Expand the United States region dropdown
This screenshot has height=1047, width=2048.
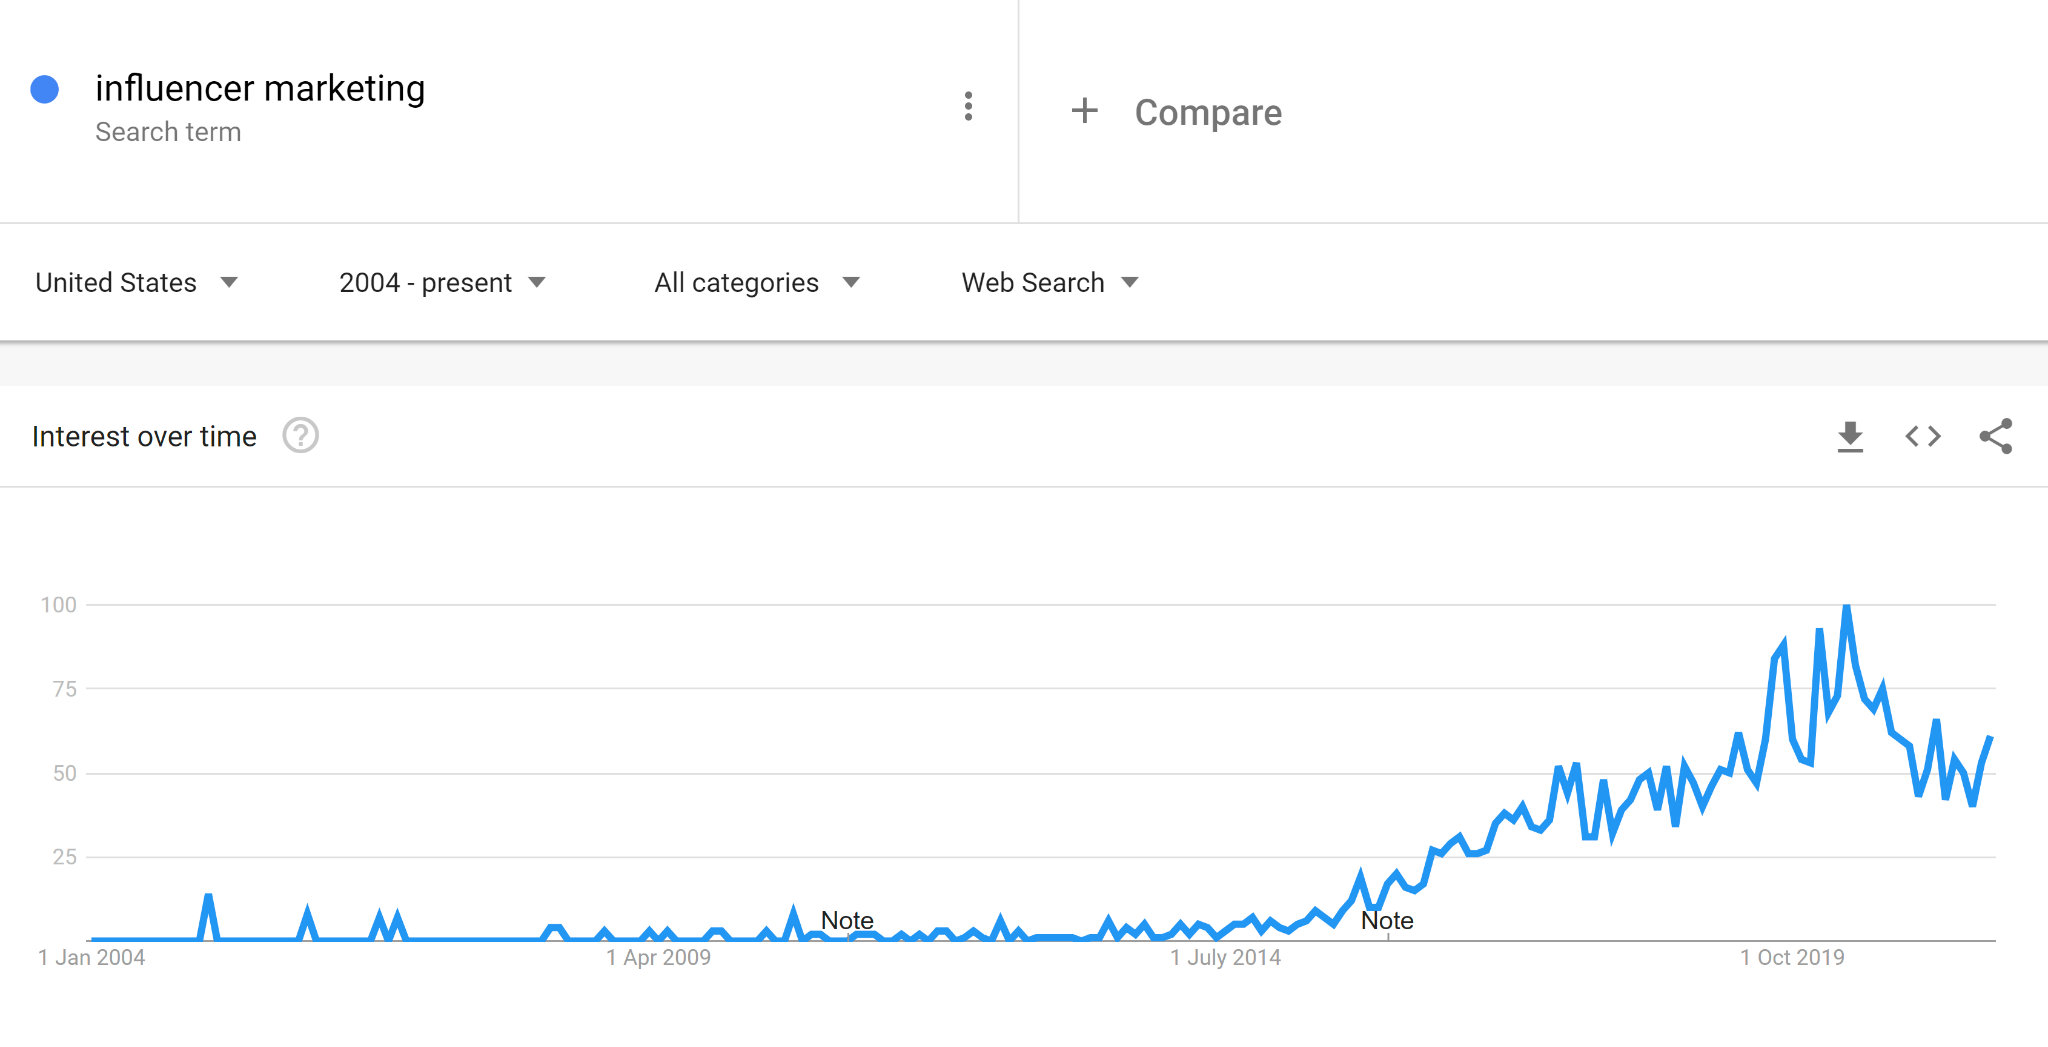click(x=137, y=283)
